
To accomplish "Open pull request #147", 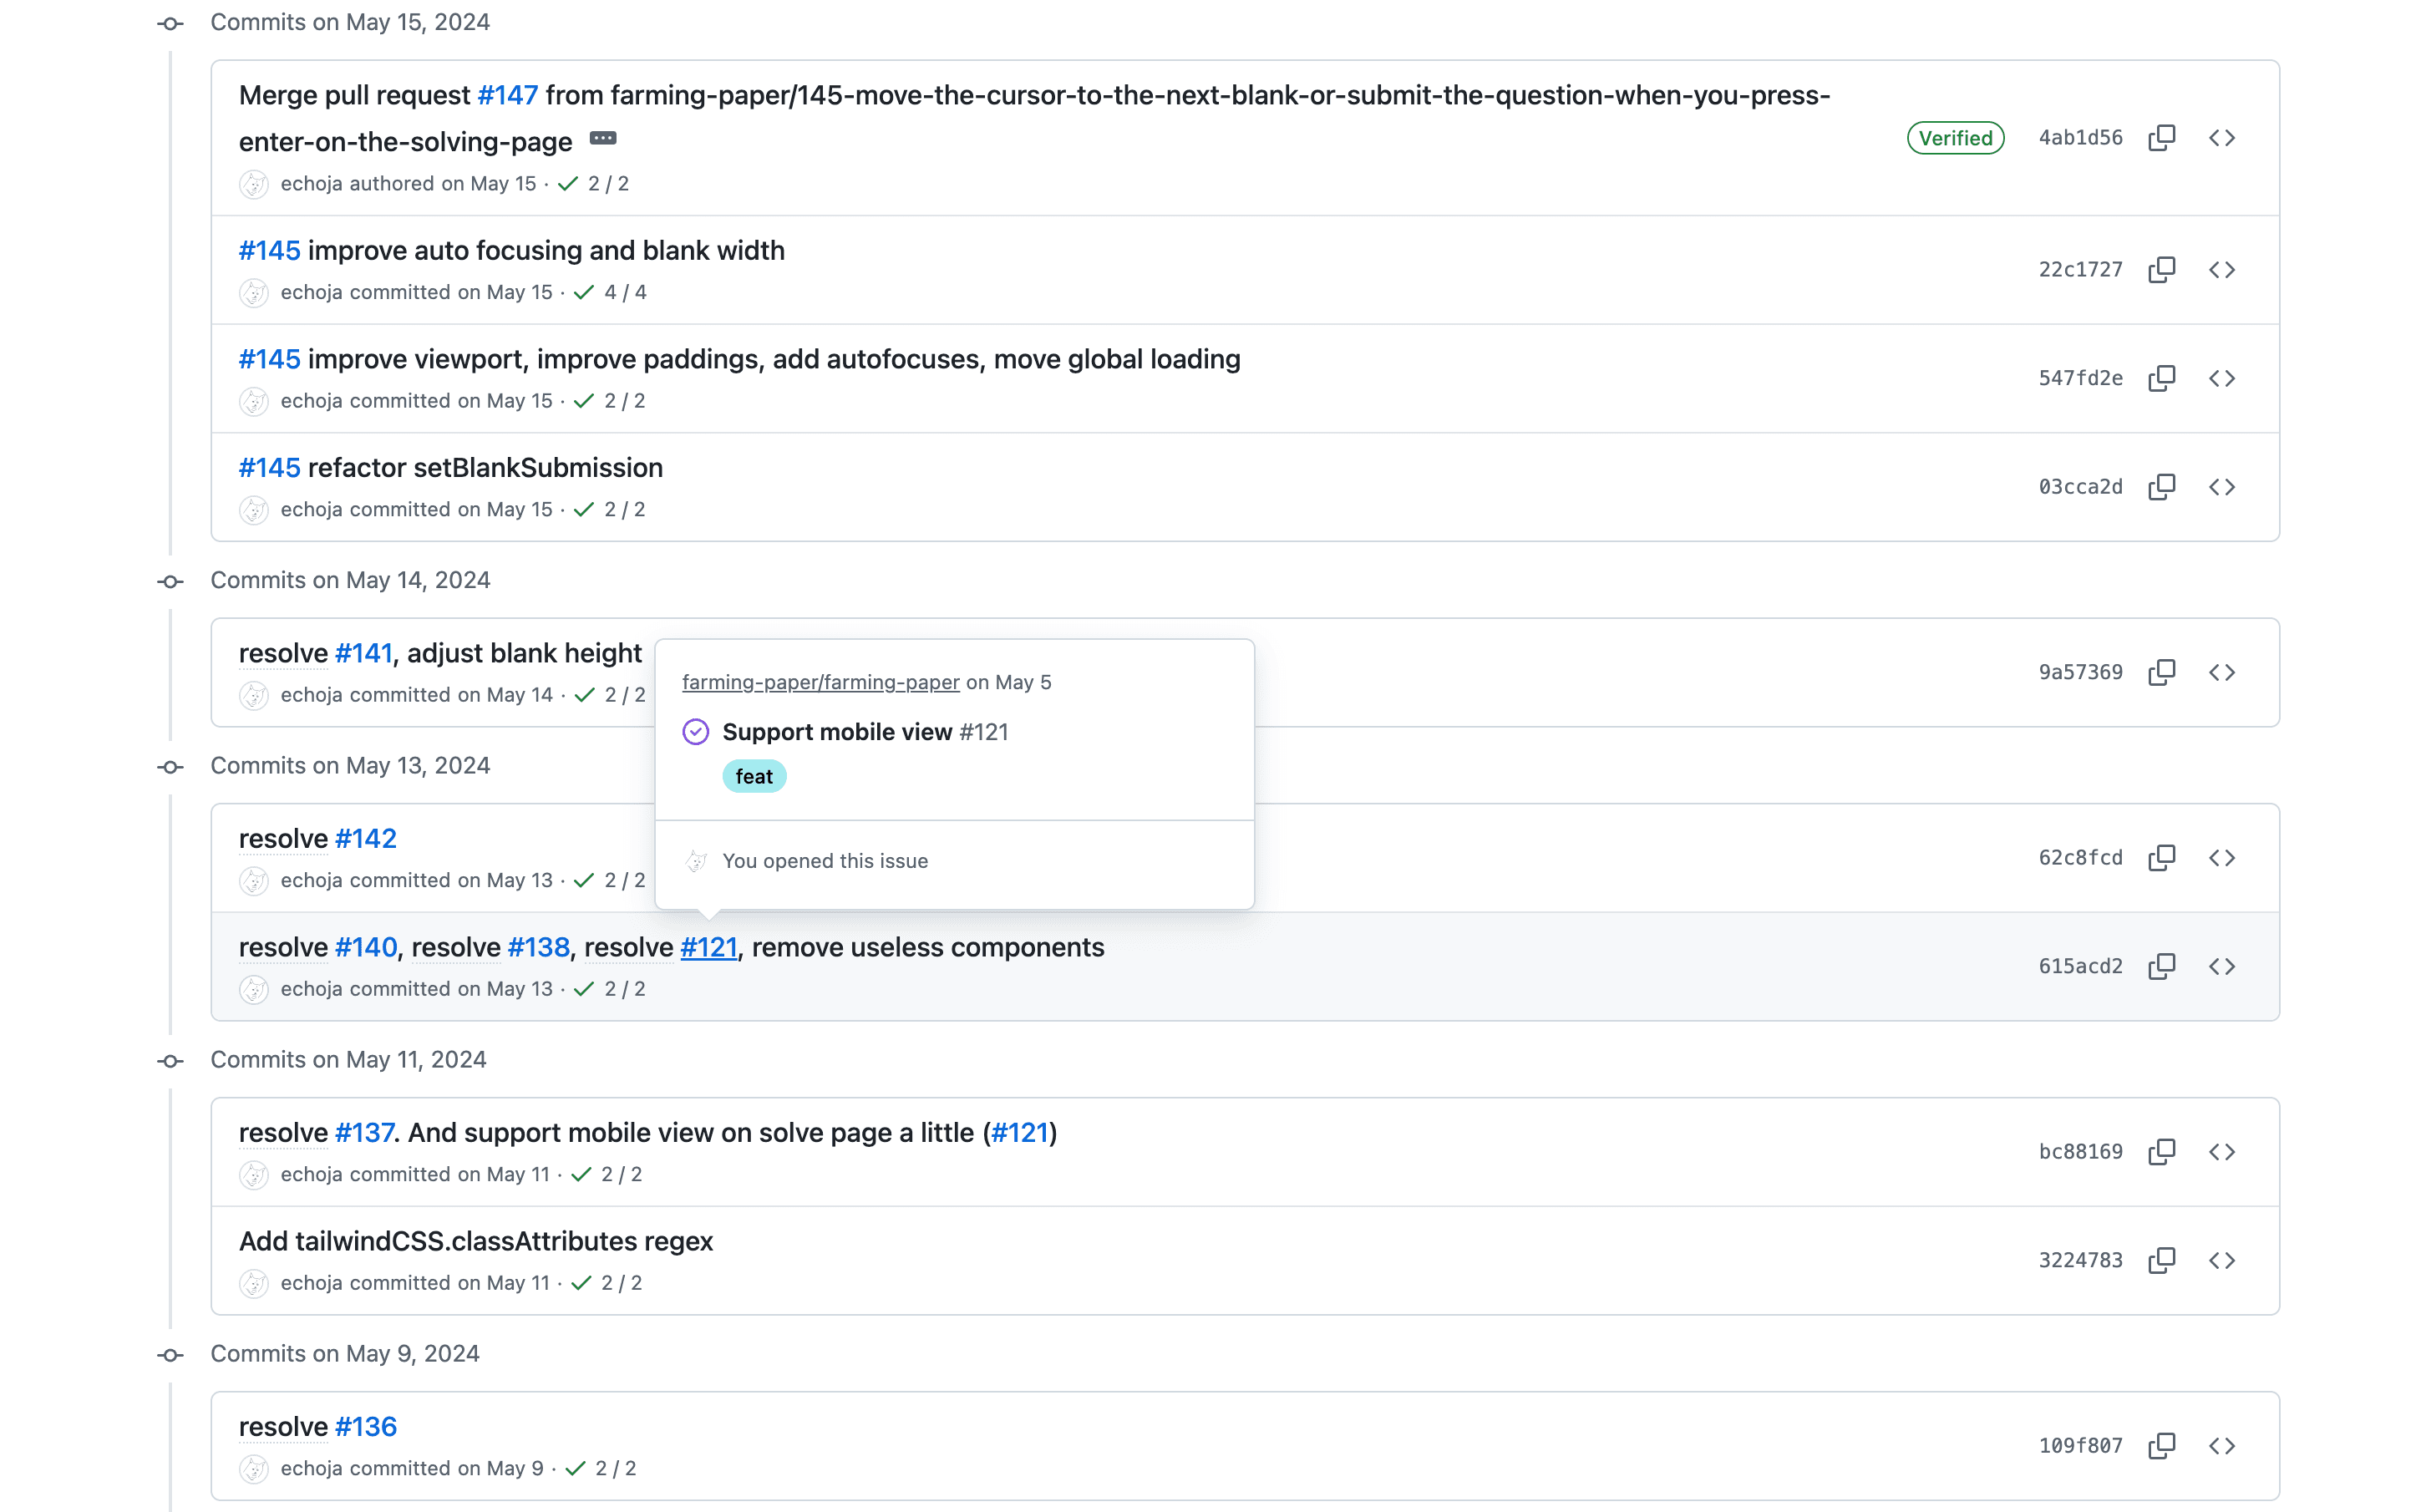I will [x=506, y=94].
